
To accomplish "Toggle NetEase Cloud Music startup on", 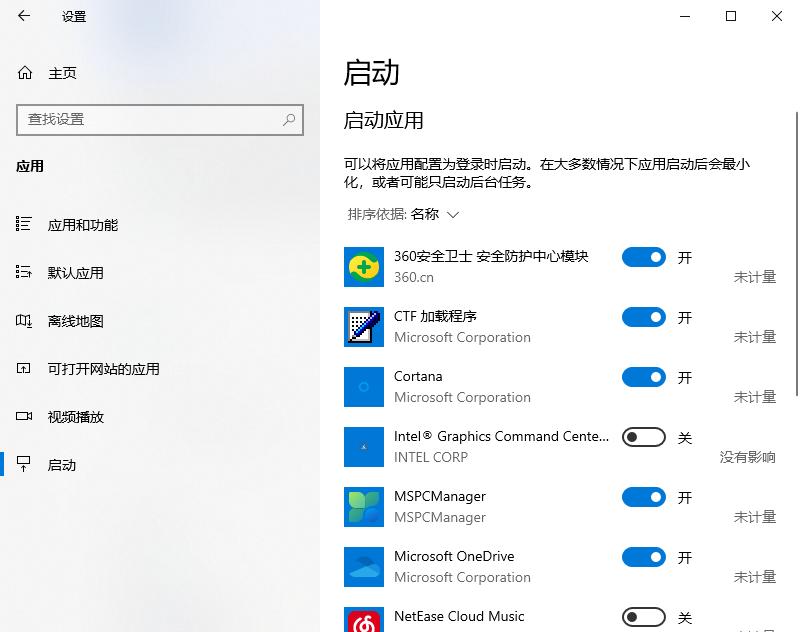I will 643,617.
